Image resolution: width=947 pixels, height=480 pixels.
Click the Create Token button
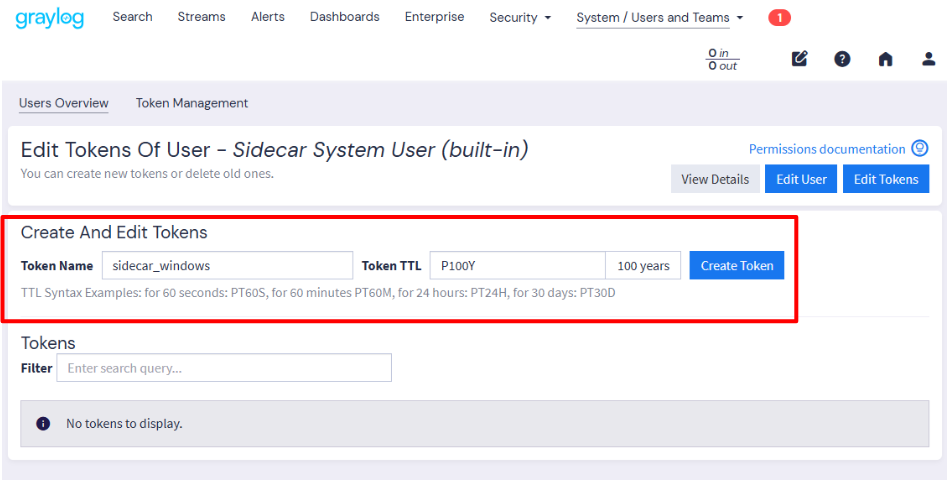click(x=737, y=266)
